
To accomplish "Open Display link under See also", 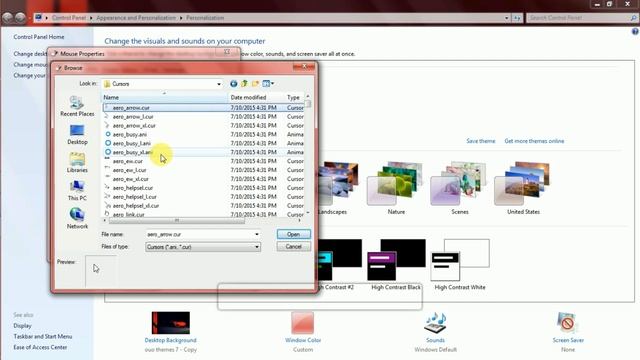I will (22, 326).
